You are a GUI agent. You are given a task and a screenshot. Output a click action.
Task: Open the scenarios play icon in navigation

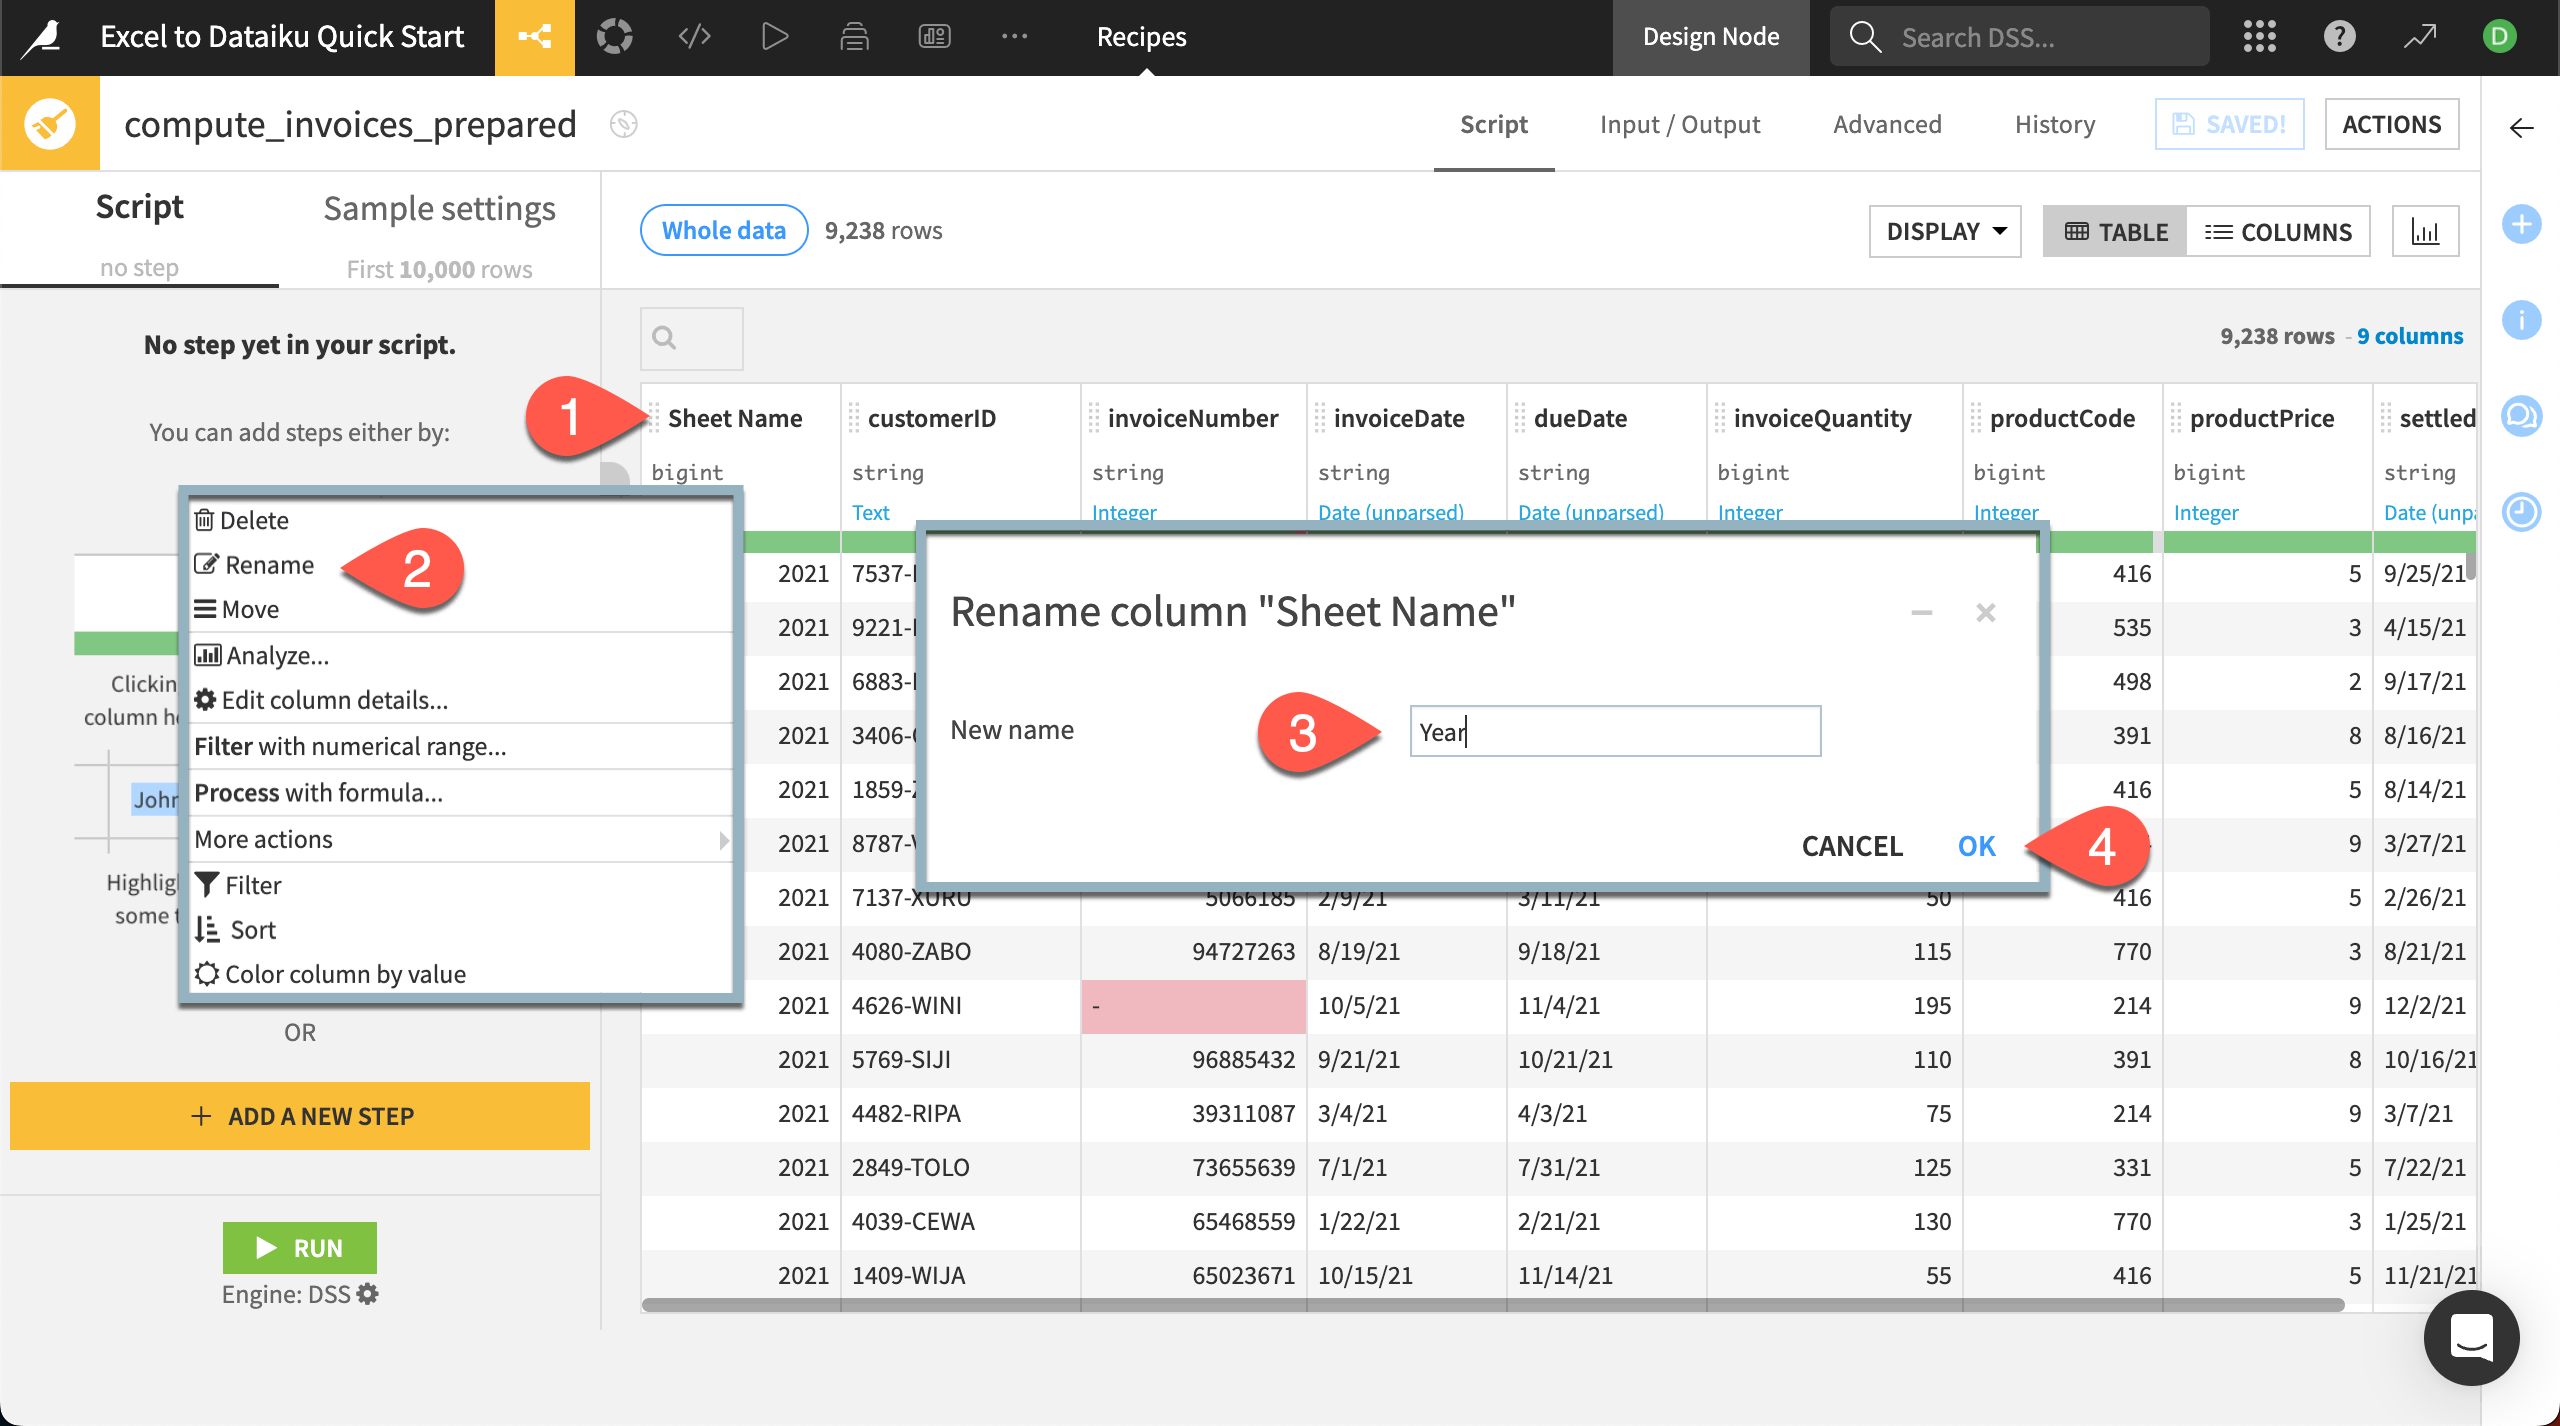pyautogui.click(x=774, y=36)
